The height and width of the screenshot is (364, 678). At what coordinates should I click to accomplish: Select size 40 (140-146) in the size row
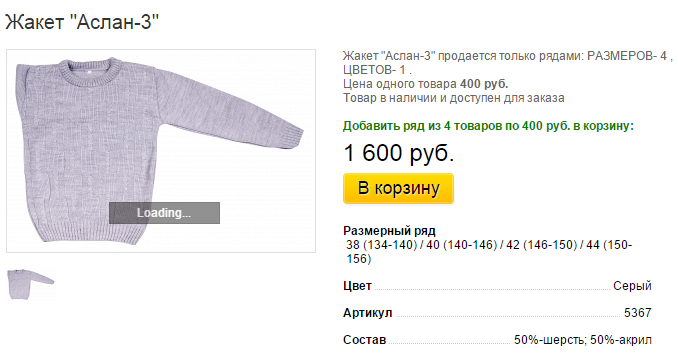pyautogui.click(x=462, y=245)
